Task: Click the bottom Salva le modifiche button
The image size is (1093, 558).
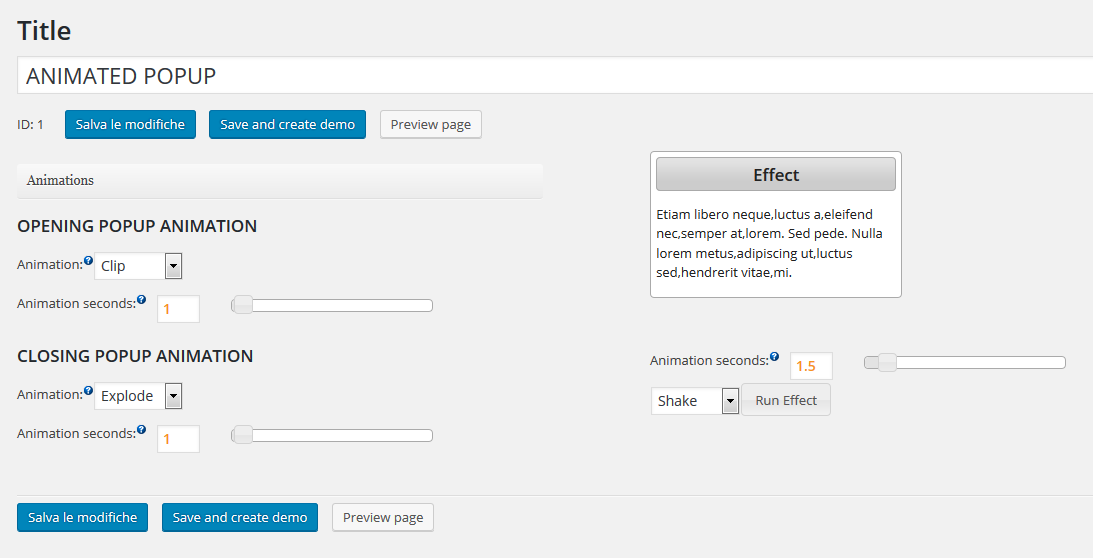Action: tap(82, 518)
